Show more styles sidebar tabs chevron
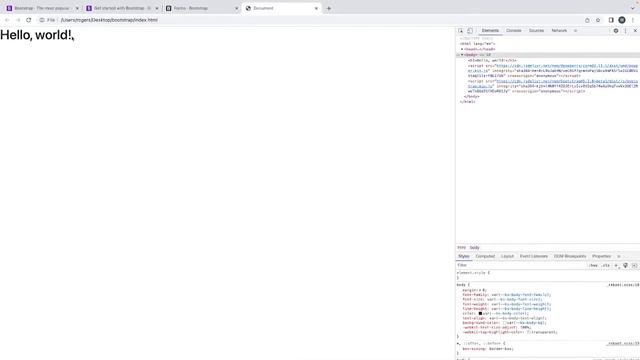640x360 pixels. (x=619, y=256)
